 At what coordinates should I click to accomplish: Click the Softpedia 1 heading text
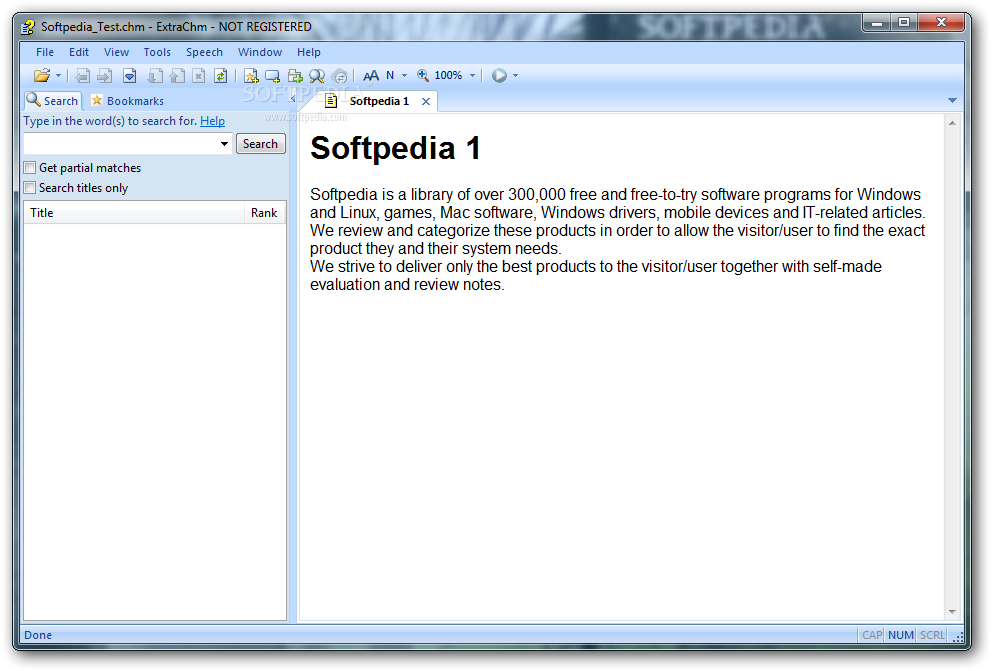395,149
